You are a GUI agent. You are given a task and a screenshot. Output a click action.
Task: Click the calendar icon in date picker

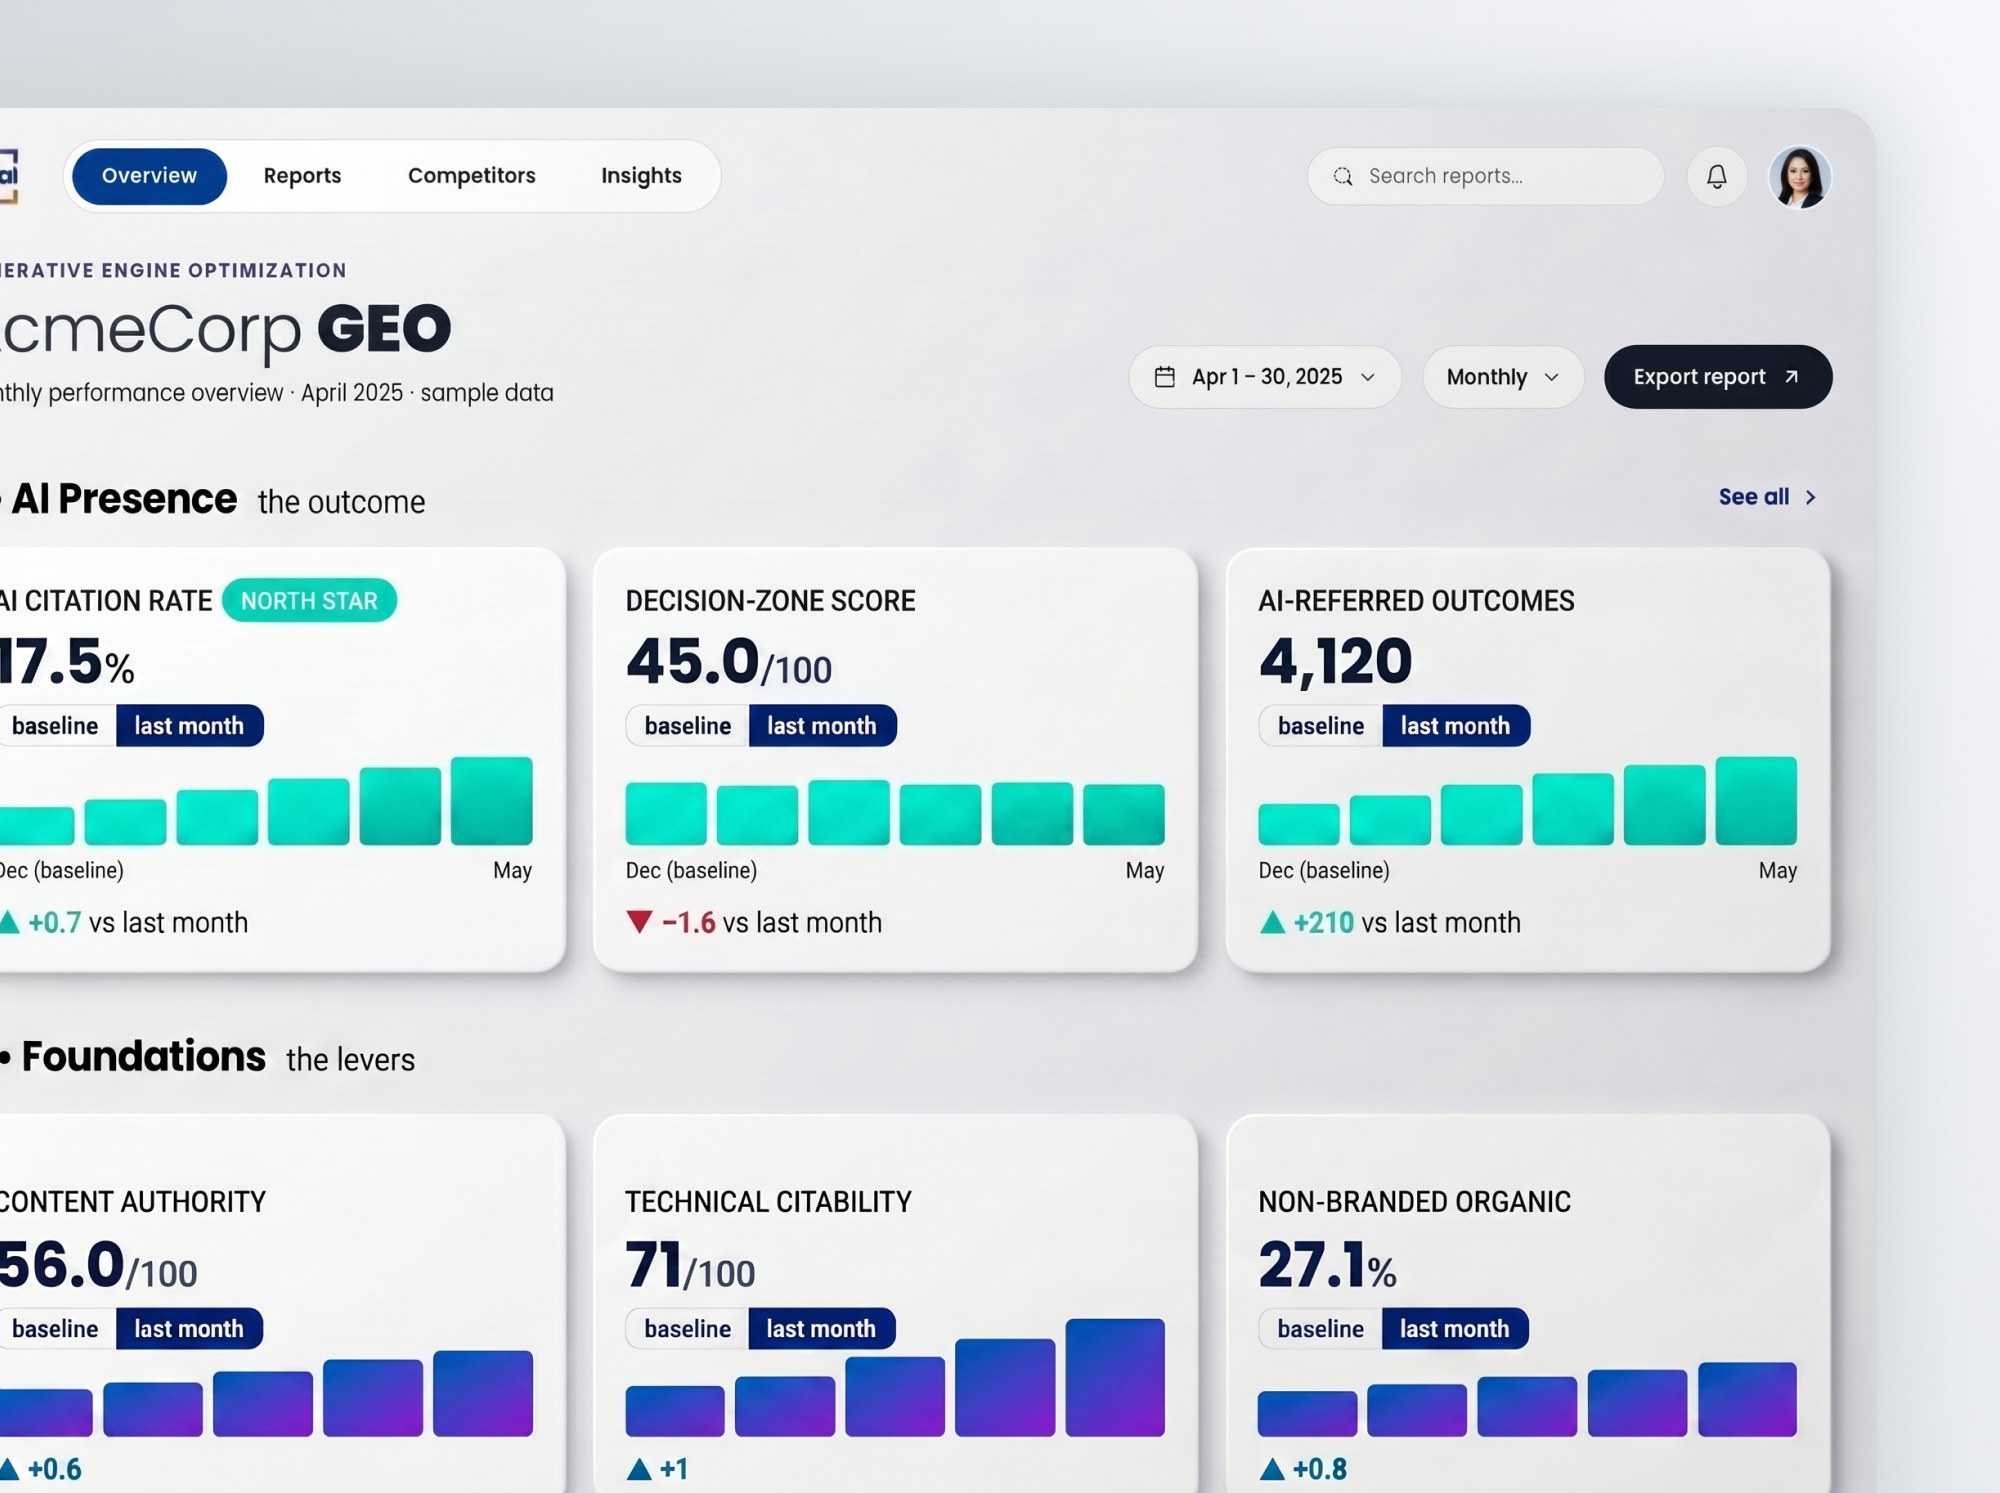[x=1164, y=377]
